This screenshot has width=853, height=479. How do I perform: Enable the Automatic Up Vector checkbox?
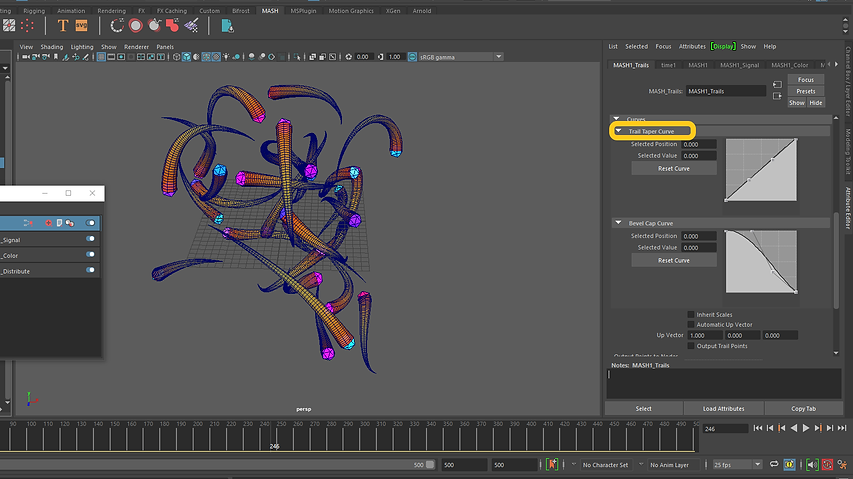[691, 324]
